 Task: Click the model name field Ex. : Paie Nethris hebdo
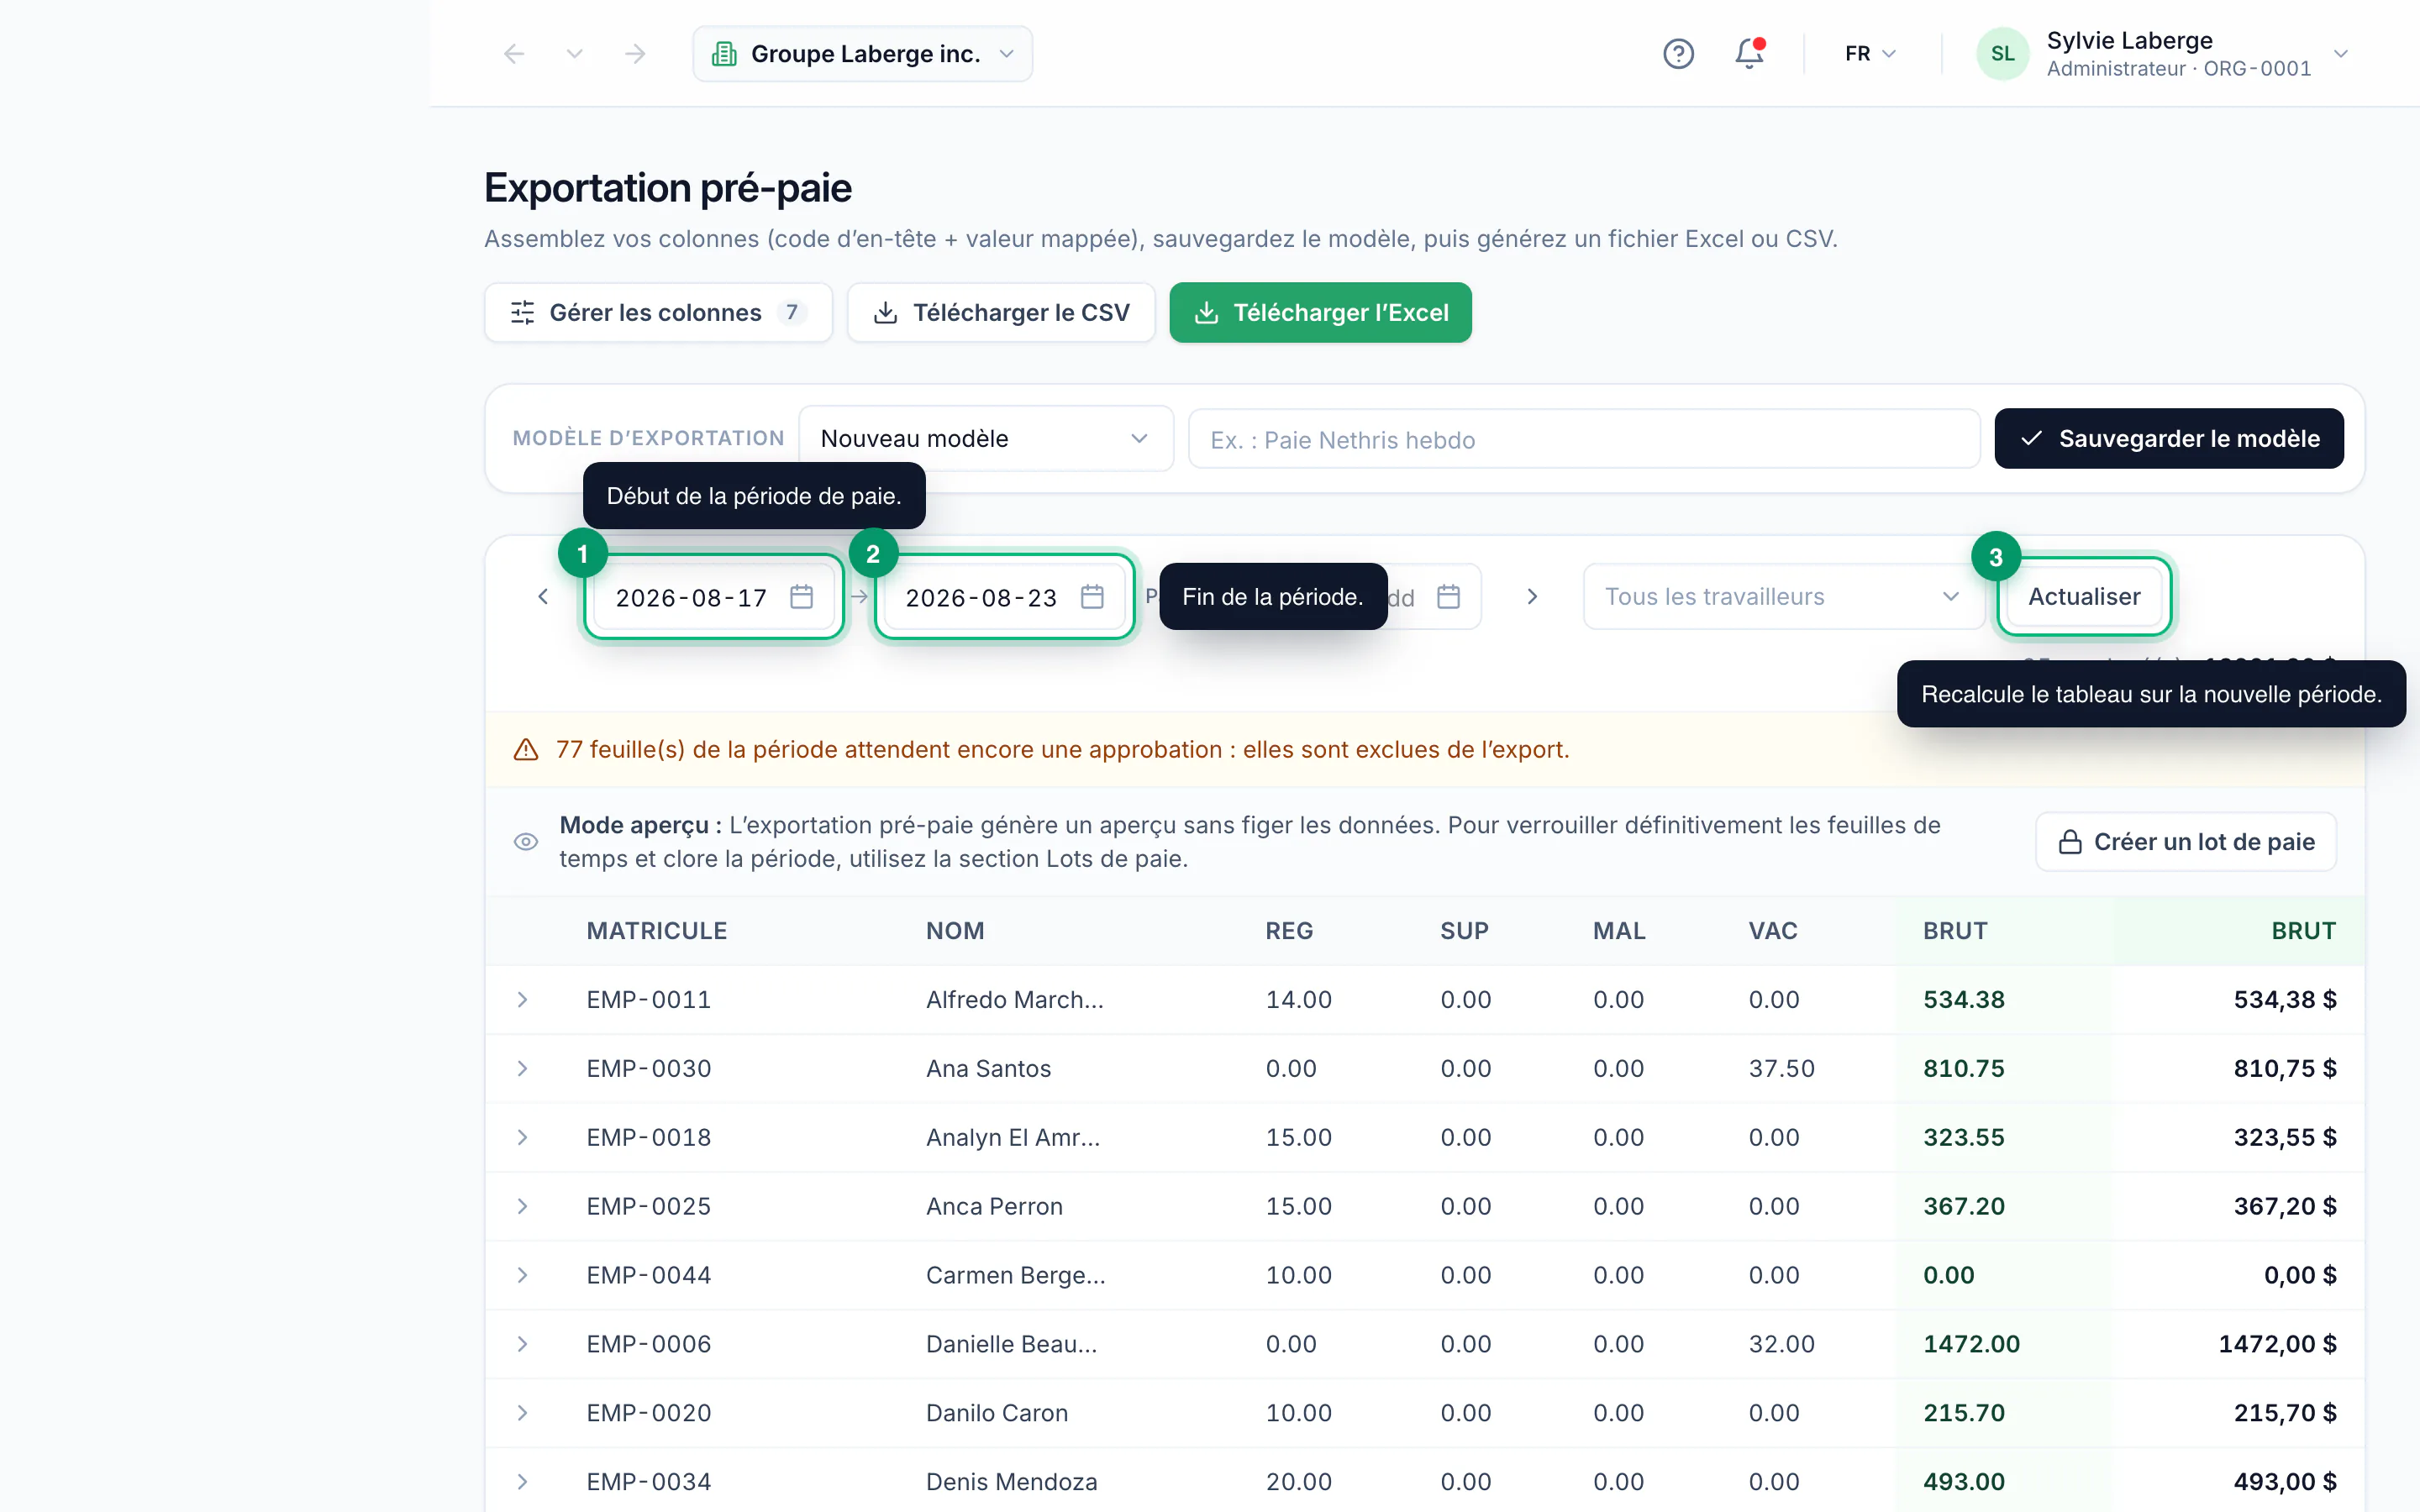click(1583, 439)
